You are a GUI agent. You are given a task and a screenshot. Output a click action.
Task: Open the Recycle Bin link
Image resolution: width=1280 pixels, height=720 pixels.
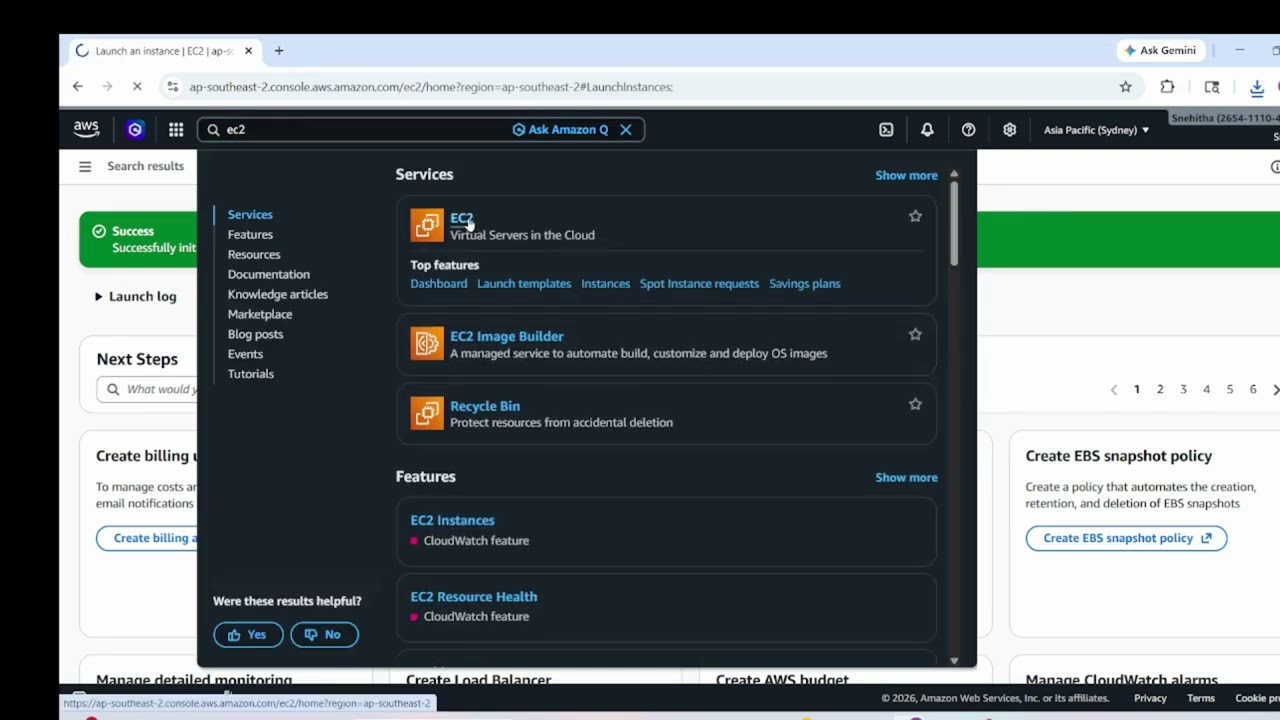pos(485,406)
